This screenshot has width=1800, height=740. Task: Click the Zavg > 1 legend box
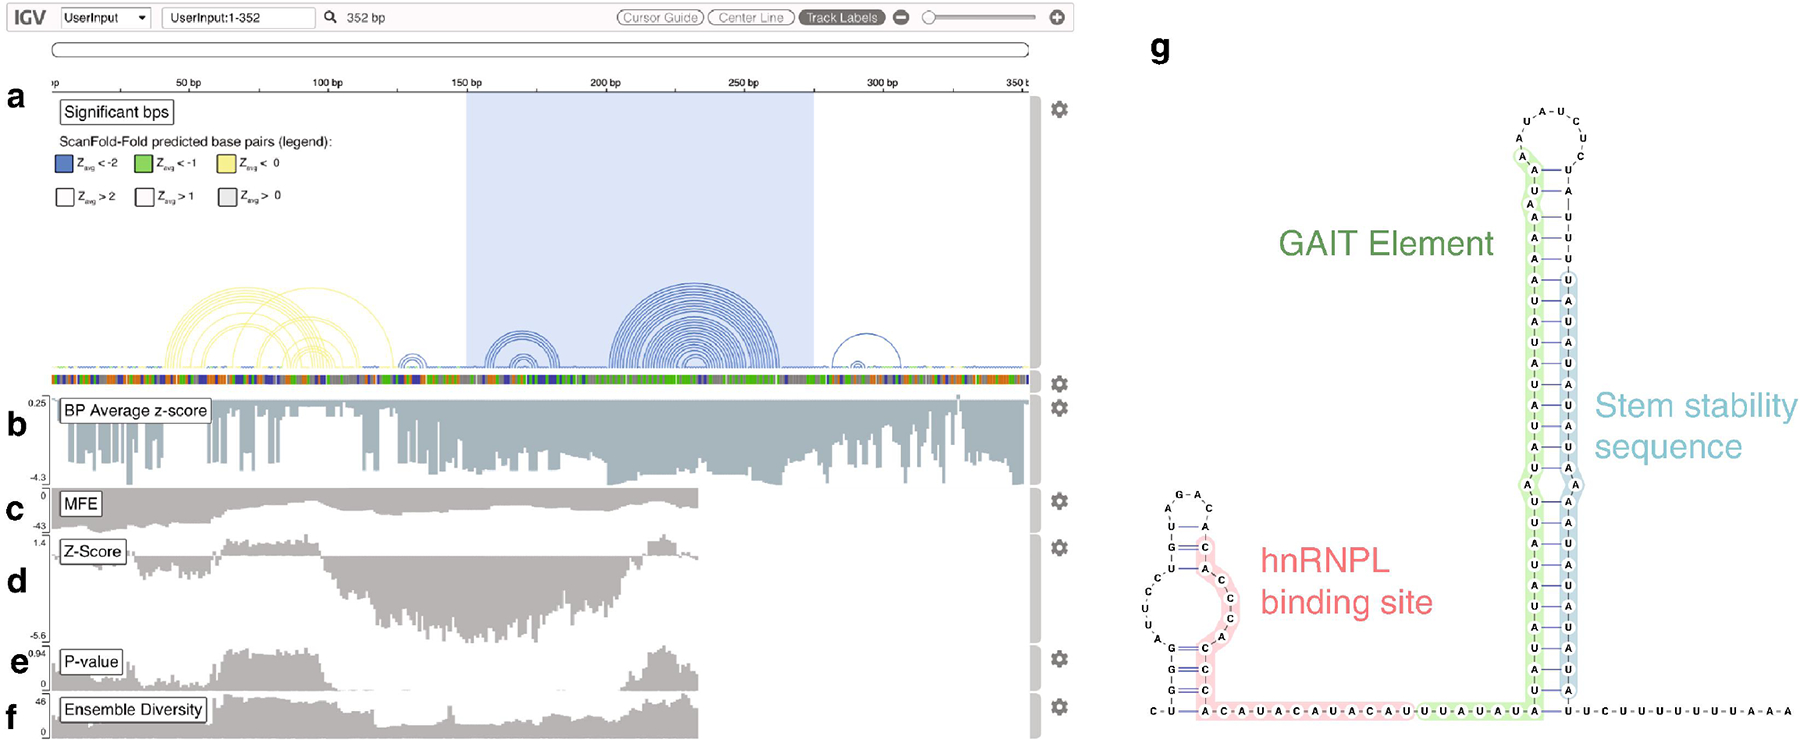[144, 197]
